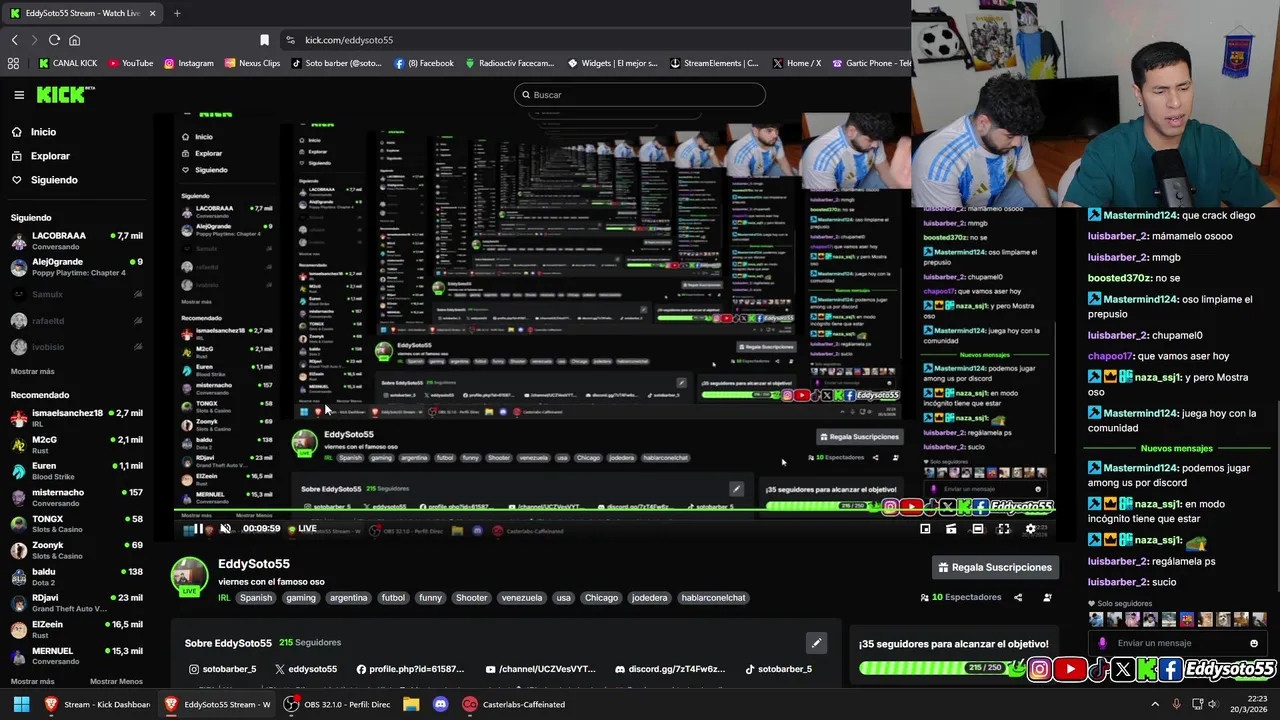Open CANAL KICK bookmark
Viewport: 1280px width, 720px height.
[x=67, y=63]
